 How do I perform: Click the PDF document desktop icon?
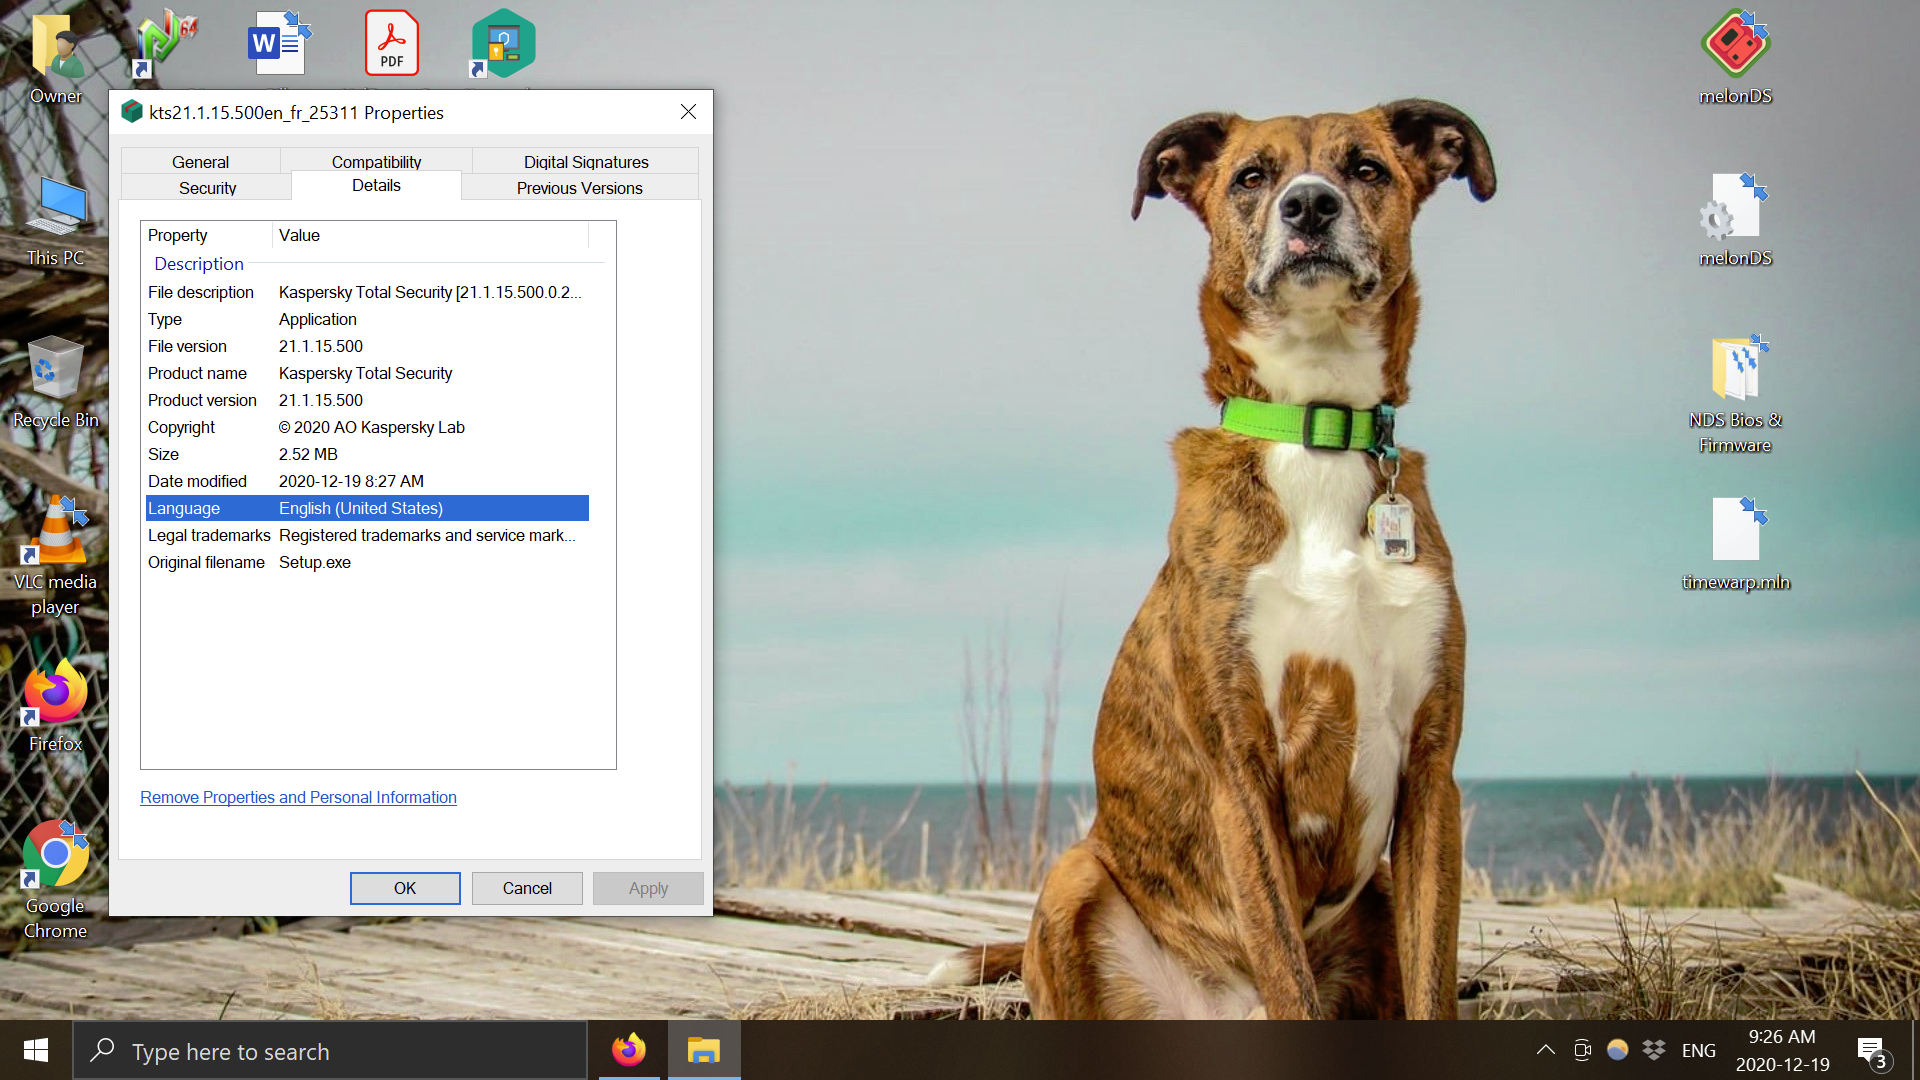click(391, 44)
